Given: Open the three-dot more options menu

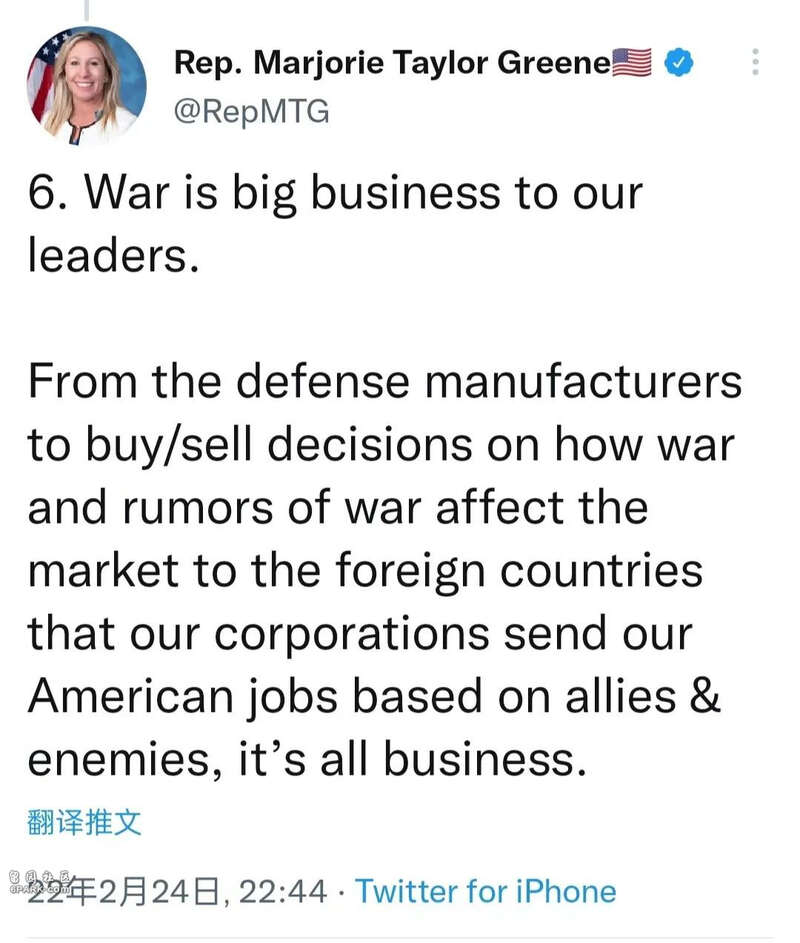Looking at the screenshot, I should pyautogui.click(x=755, y=62).
